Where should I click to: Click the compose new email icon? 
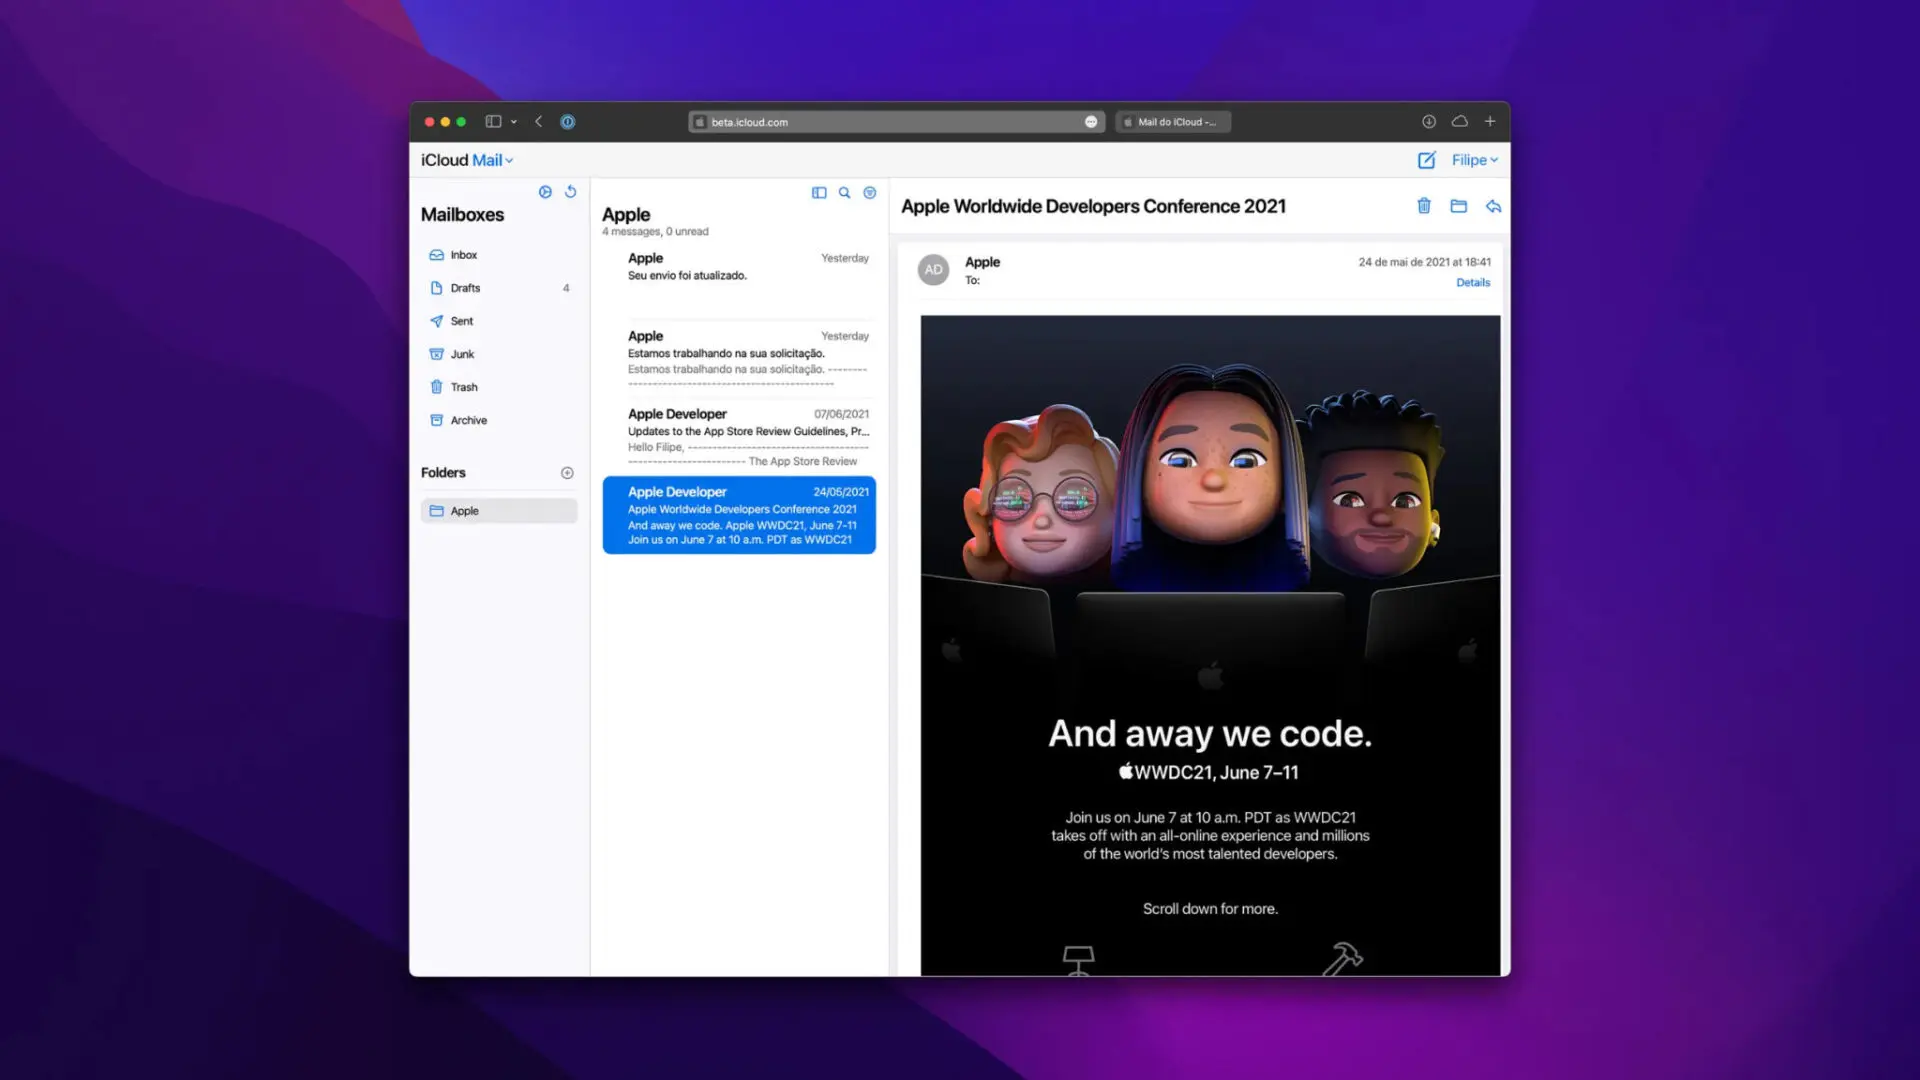pyautogui.click(x=1427, y=158)
